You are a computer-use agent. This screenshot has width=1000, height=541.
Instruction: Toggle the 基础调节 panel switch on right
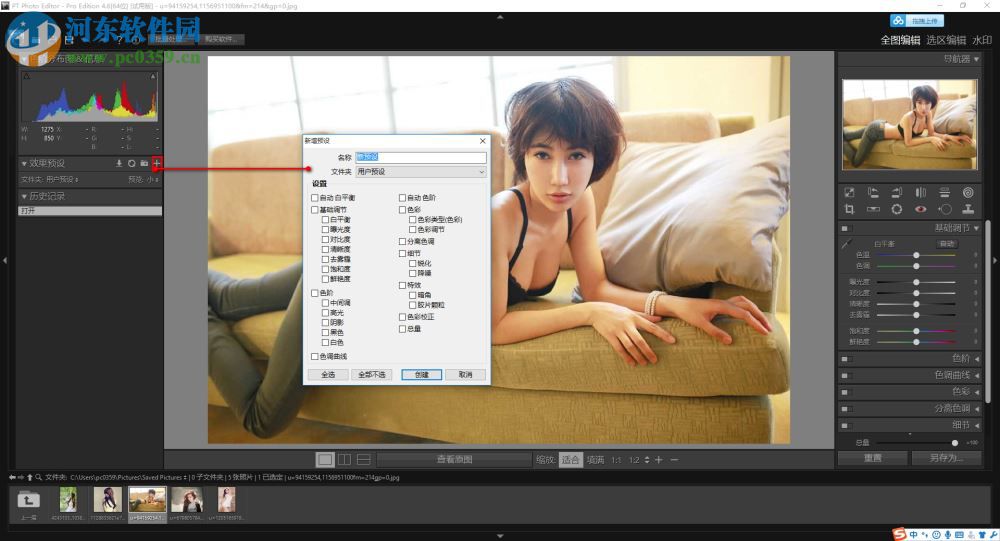pyautogui.click(x=845, y=228)
